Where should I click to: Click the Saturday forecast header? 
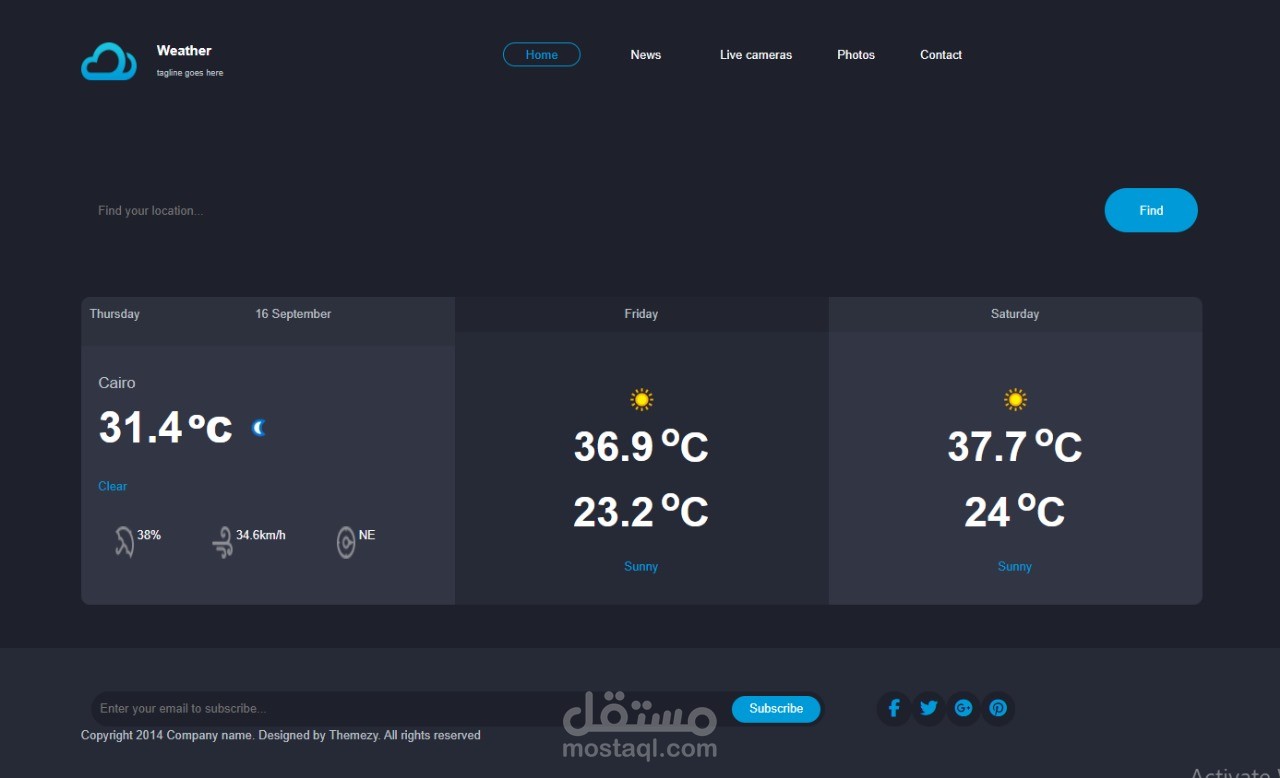1015,314
